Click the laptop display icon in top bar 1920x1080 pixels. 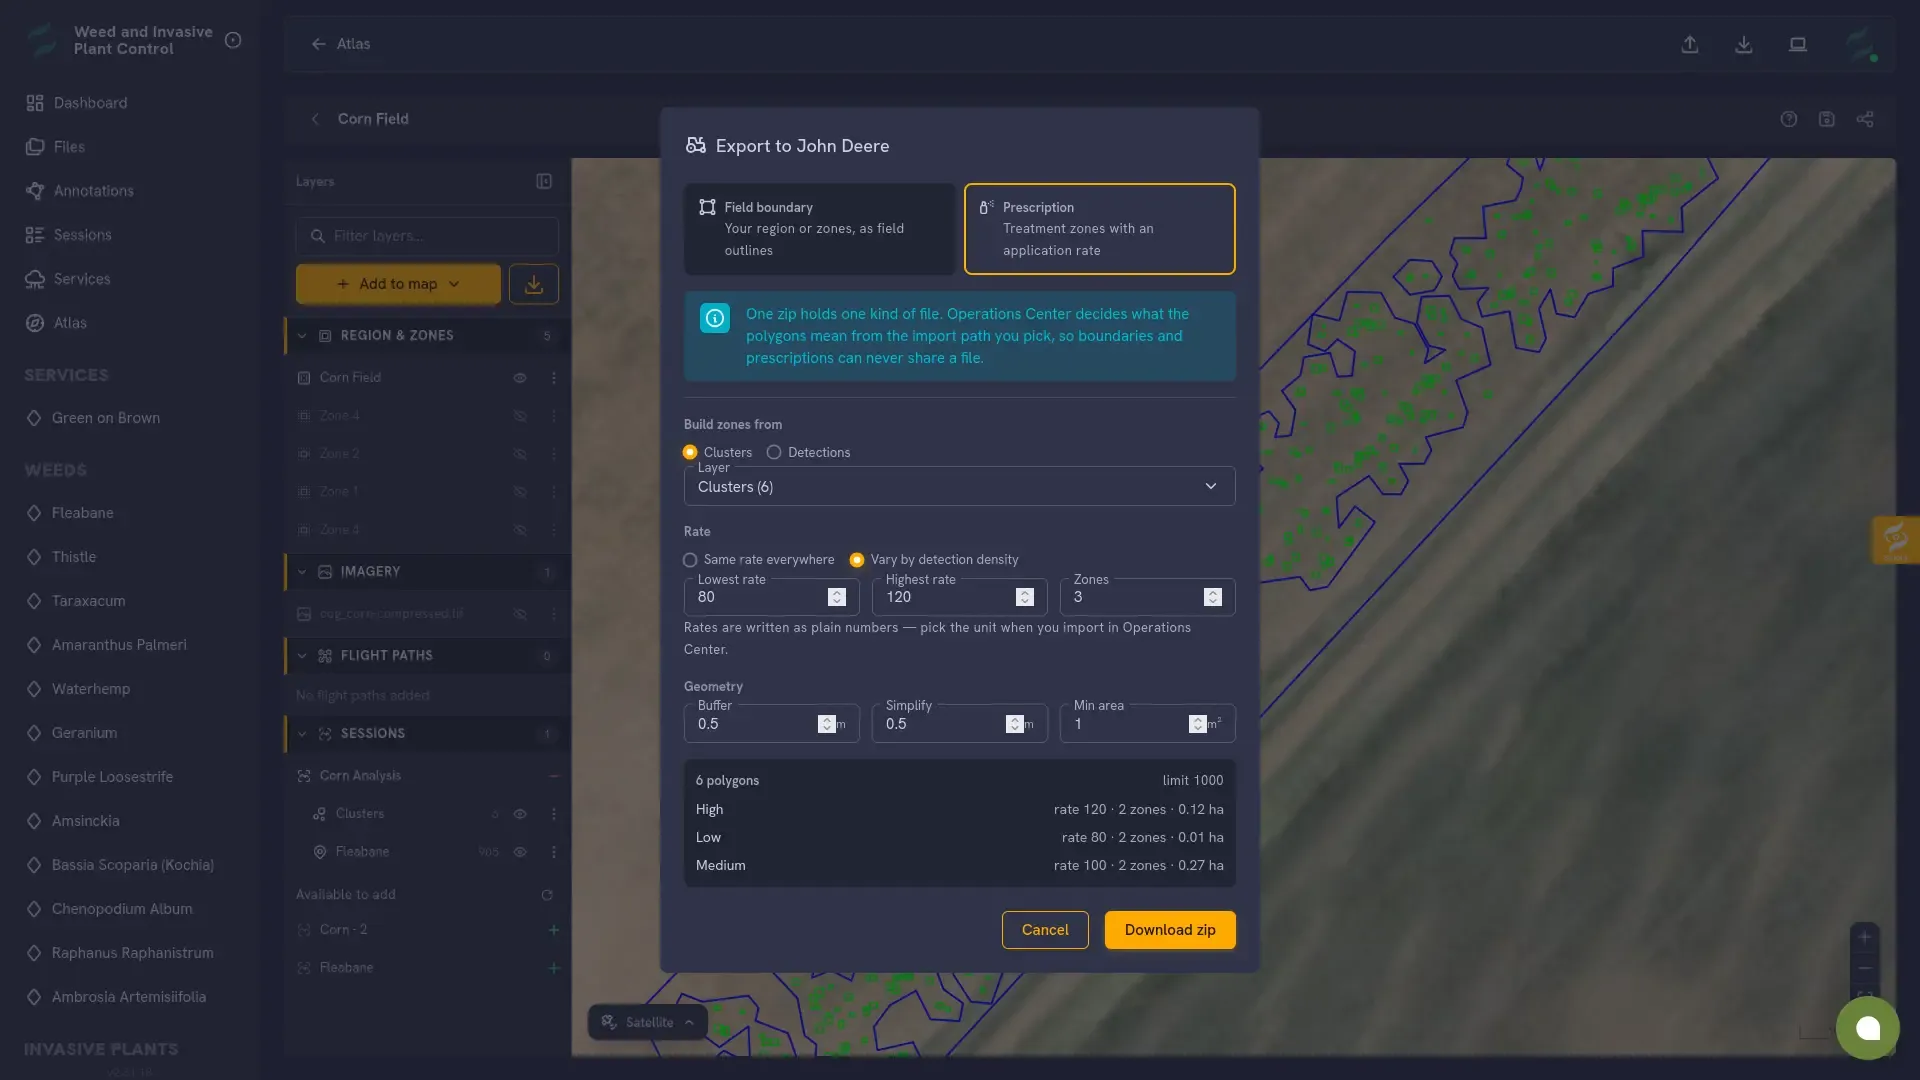pos(1798,44)
